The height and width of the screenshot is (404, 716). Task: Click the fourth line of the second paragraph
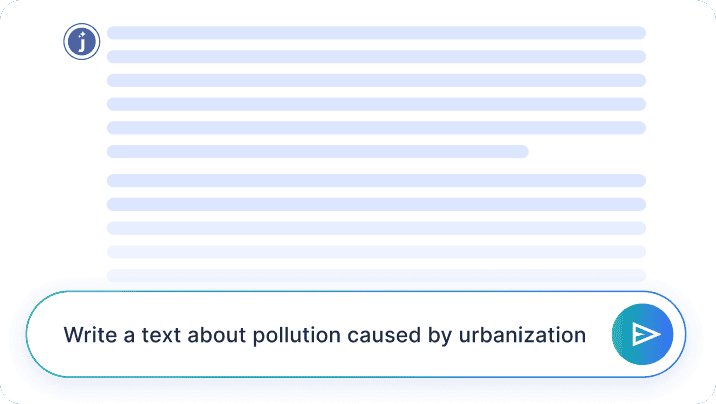pyautogui.click(x=376, y=251)
